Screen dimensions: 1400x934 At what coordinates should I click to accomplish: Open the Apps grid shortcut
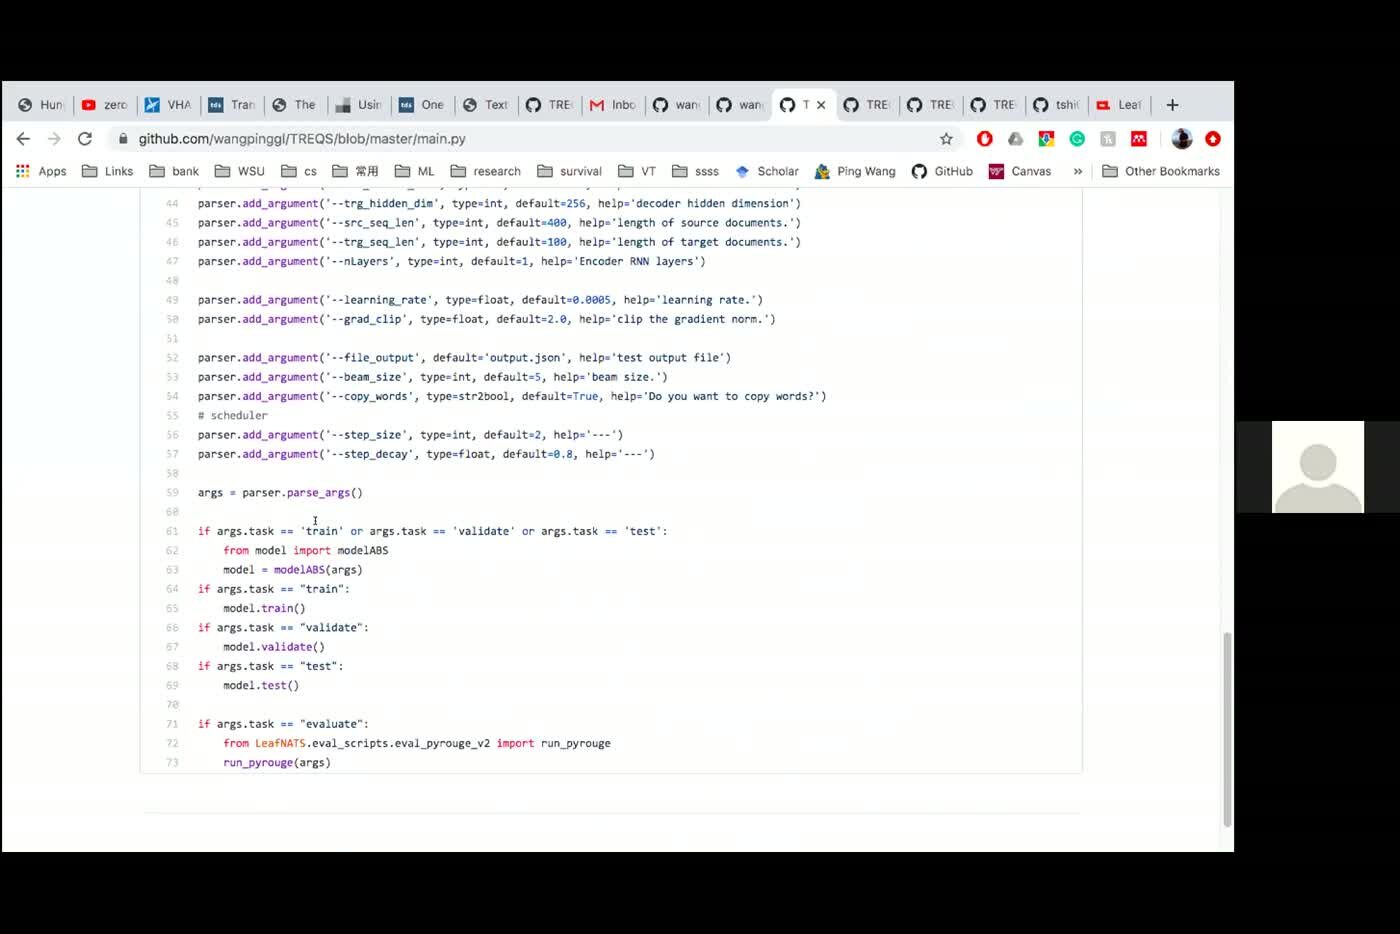[41, 171]
